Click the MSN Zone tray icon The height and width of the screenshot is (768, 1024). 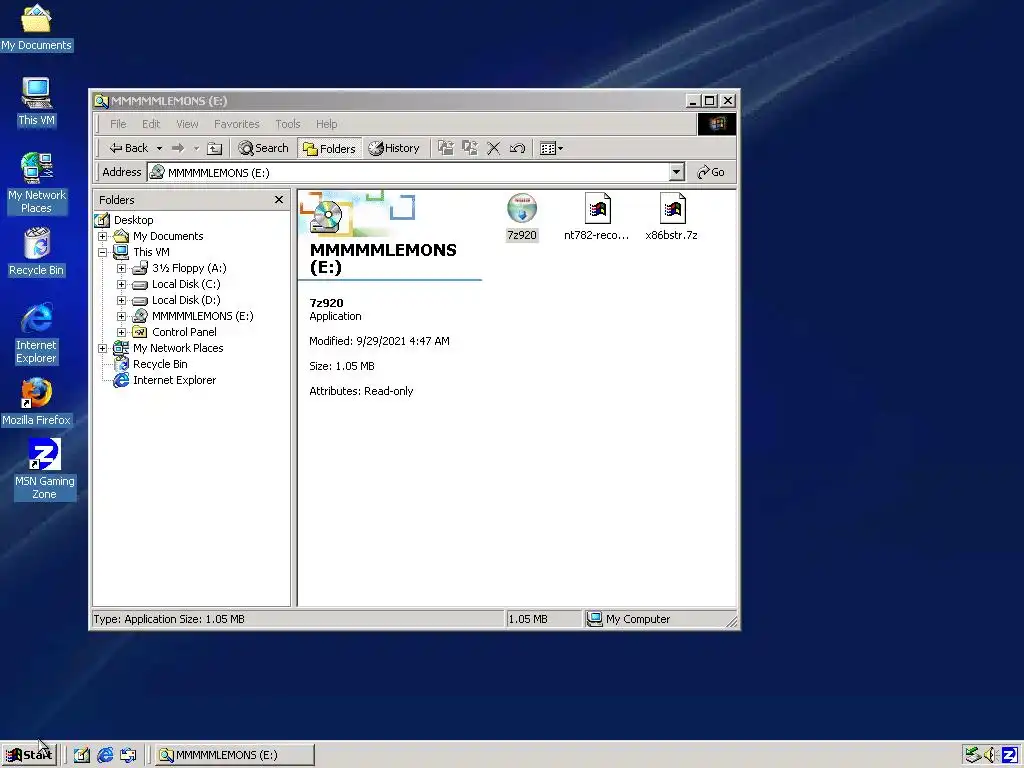1009,755
